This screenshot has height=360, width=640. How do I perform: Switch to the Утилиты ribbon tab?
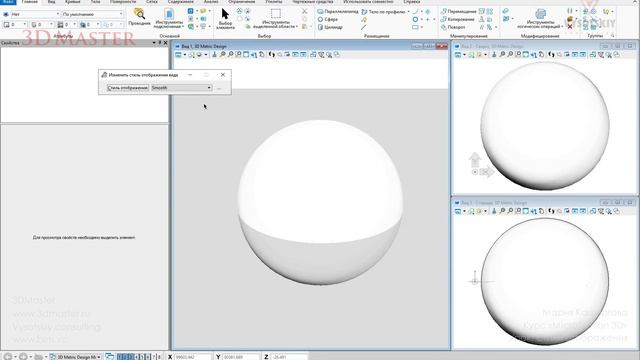[273, 2]
